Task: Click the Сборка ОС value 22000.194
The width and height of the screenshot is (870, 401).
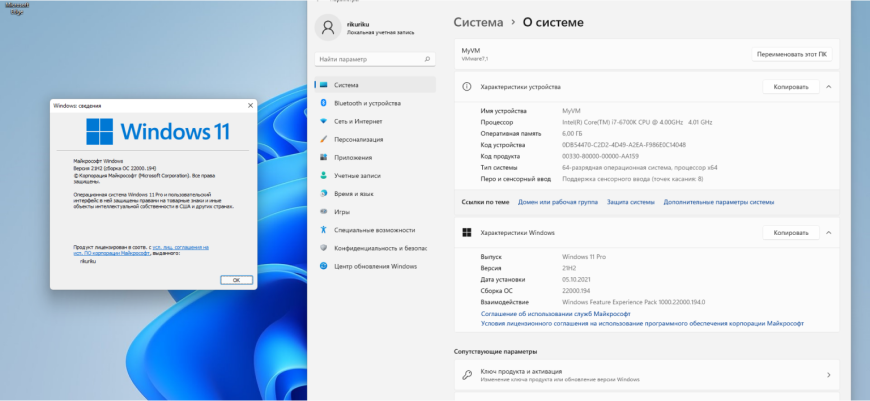Action: click(577, 291)
